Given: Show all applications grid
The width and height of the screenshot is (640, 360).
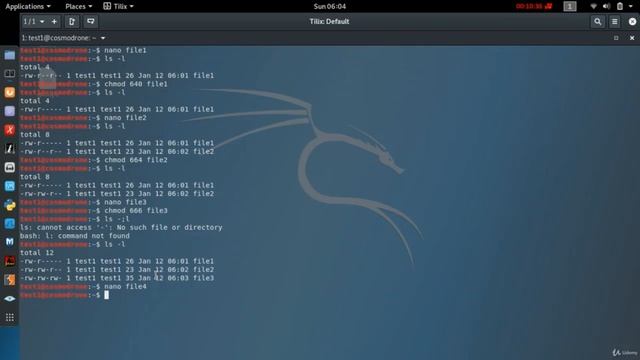Looking at the screenshot, I should (10, 317).
